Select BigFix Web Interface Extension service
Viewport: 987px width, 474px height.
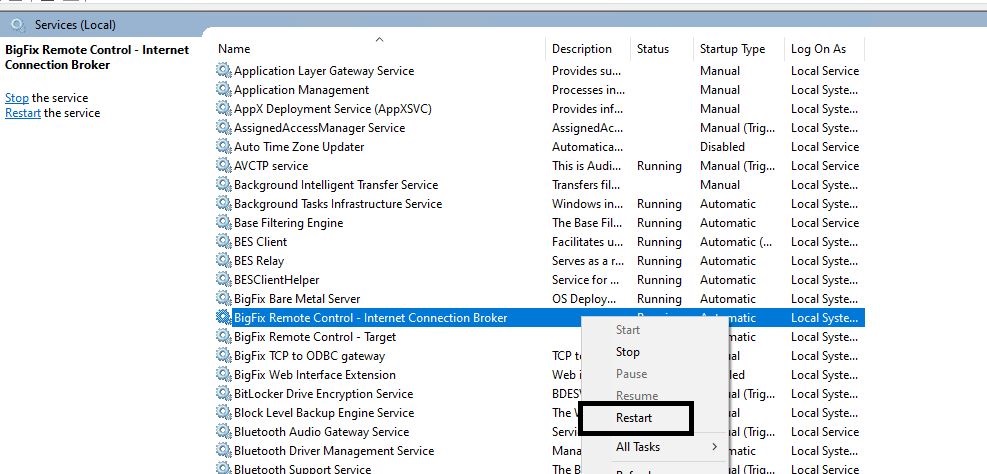(315, 375)
